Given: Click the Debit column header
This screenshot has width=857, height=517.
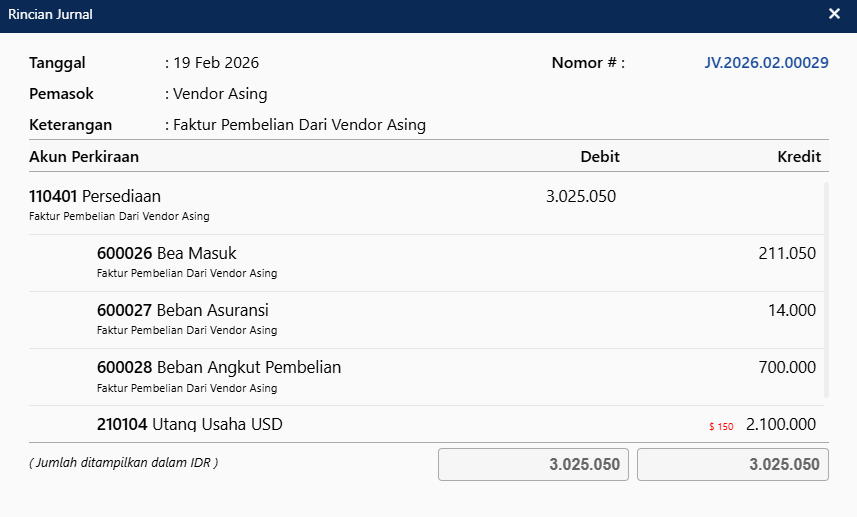Looking at the screenshot, I should click(600, 157).
